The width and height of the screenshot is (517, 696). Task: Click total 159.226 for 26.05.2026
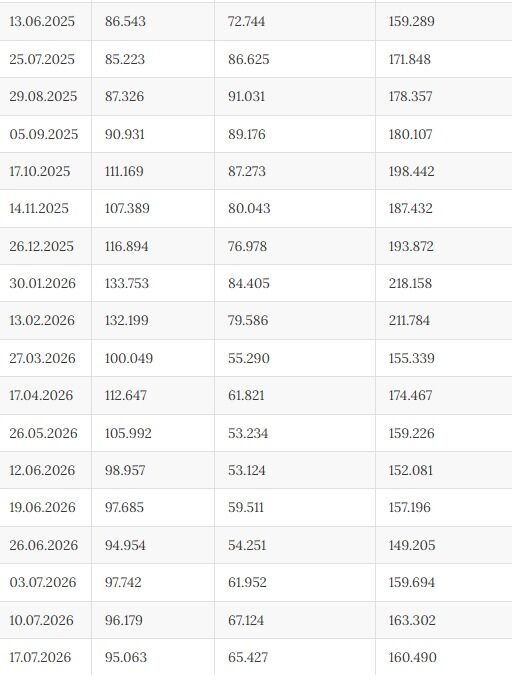pyautogui.click(x=411, y=433)
